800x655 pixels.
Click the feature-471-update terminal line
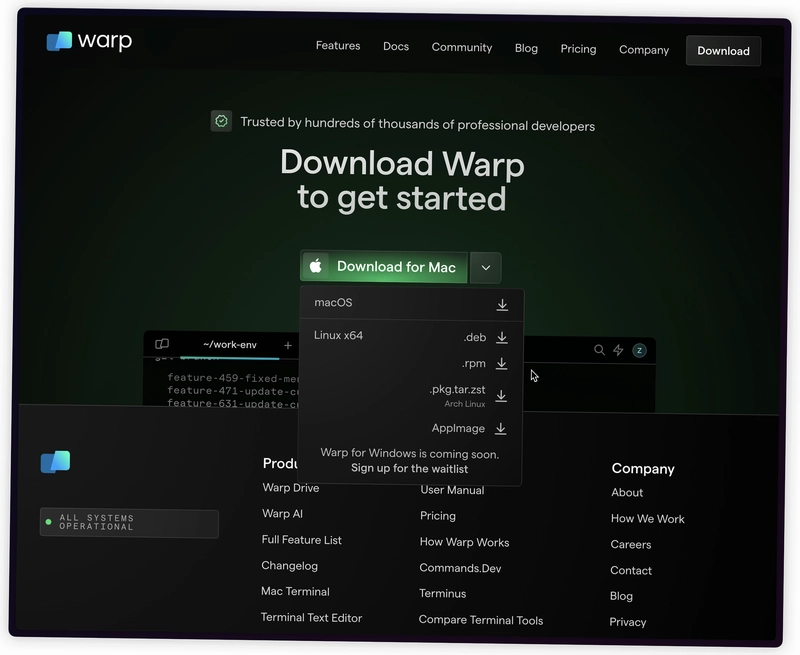coord(233,391)
